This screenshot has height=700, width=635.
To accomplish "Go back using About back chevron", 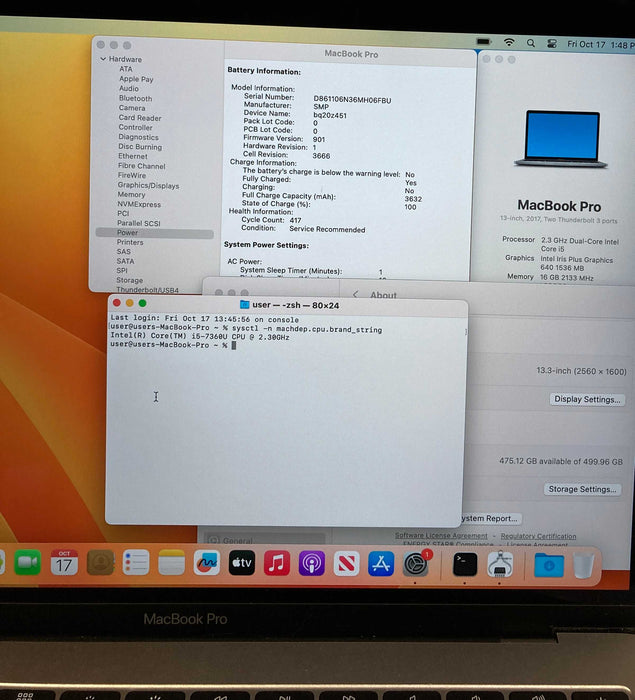I will click(x=355, y=295).
